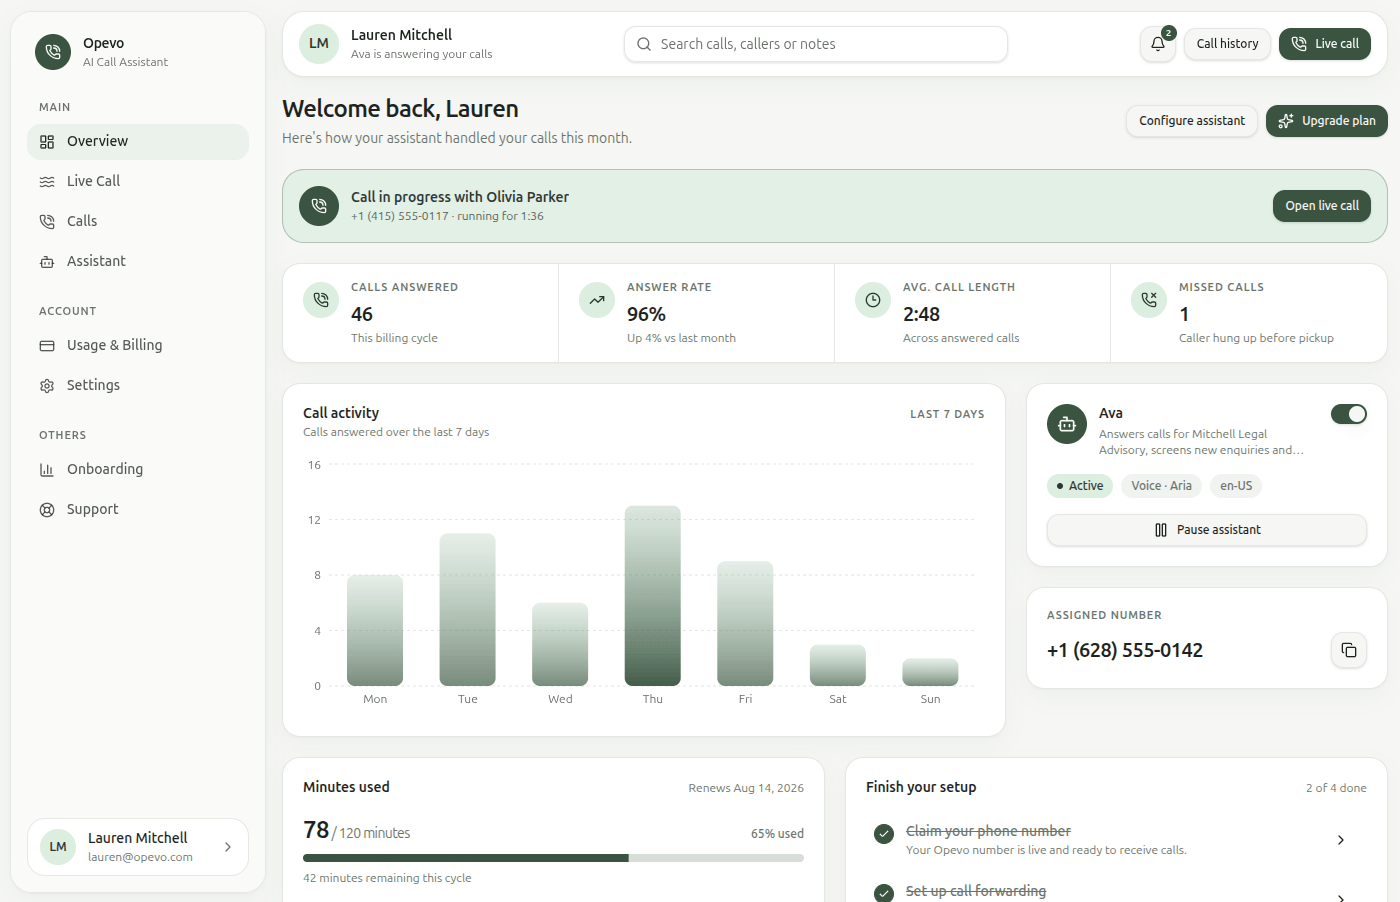Click the search magnifier icon

pyautogui.click(x=644, y=44)
